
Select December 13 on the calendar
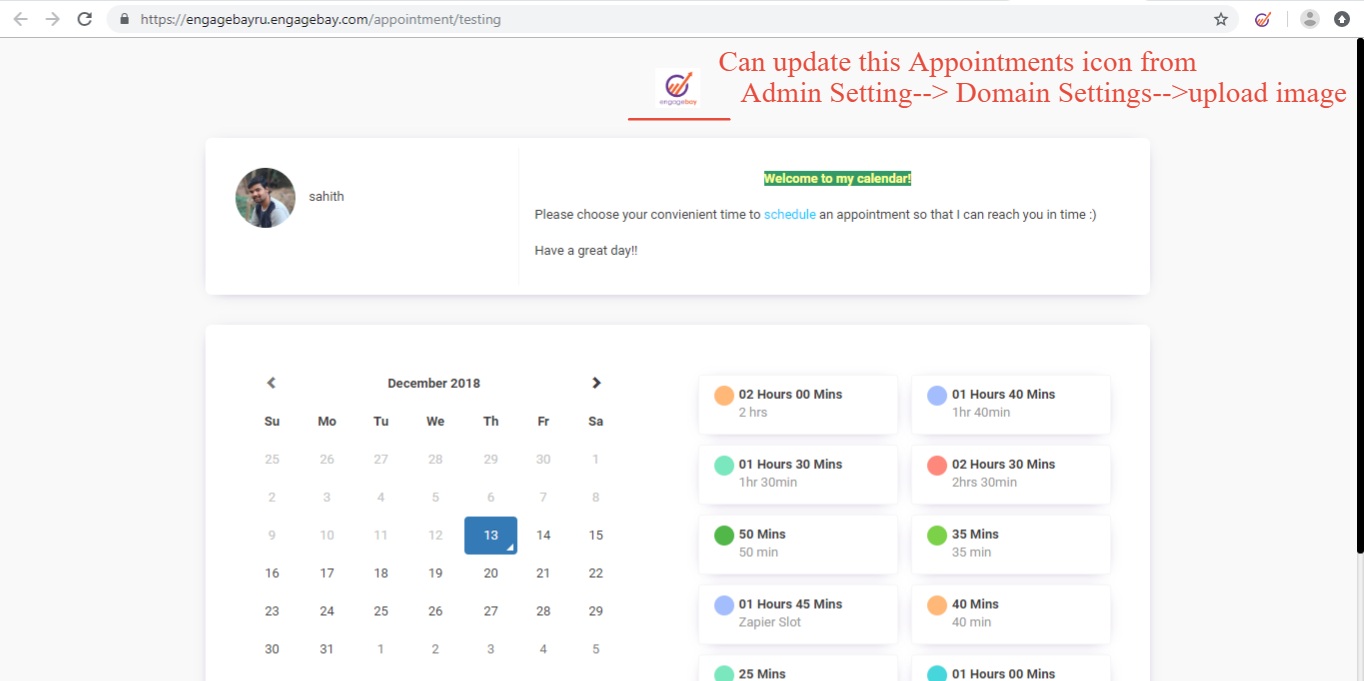tap(491, 536)
